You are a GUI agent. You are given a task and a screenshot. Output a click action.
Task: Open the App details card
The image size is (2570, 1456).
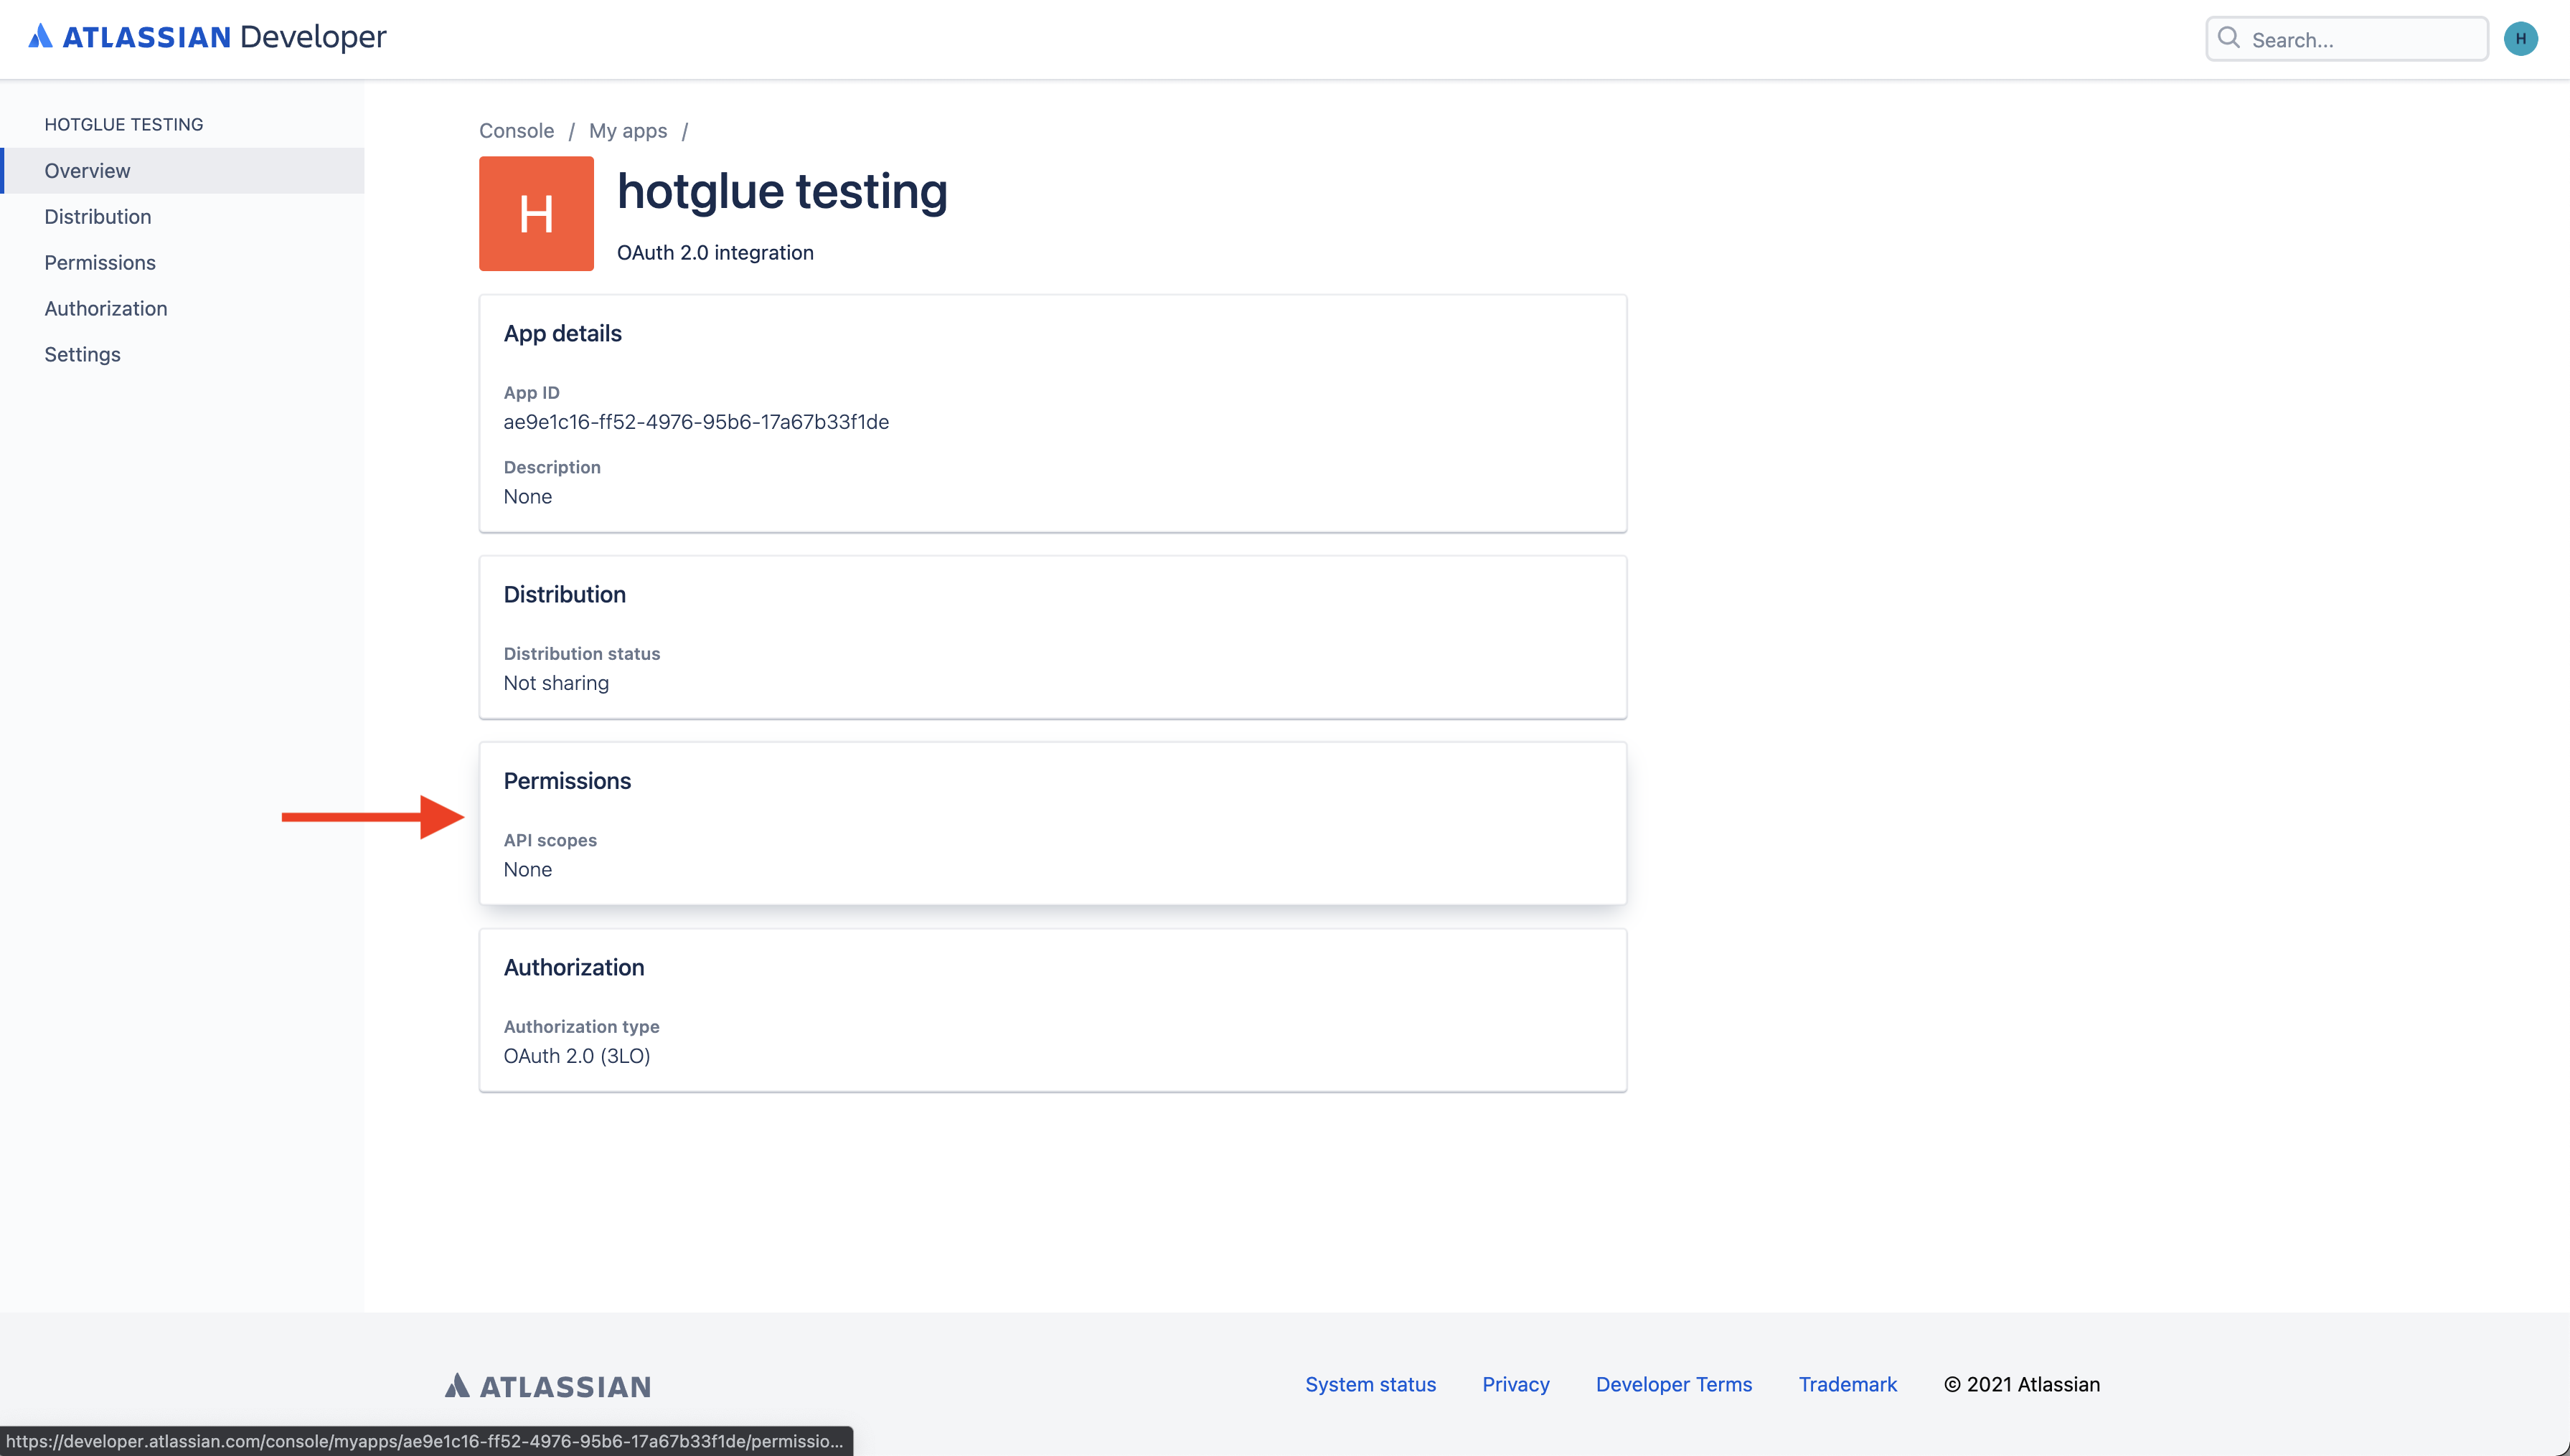(1052, 413)
